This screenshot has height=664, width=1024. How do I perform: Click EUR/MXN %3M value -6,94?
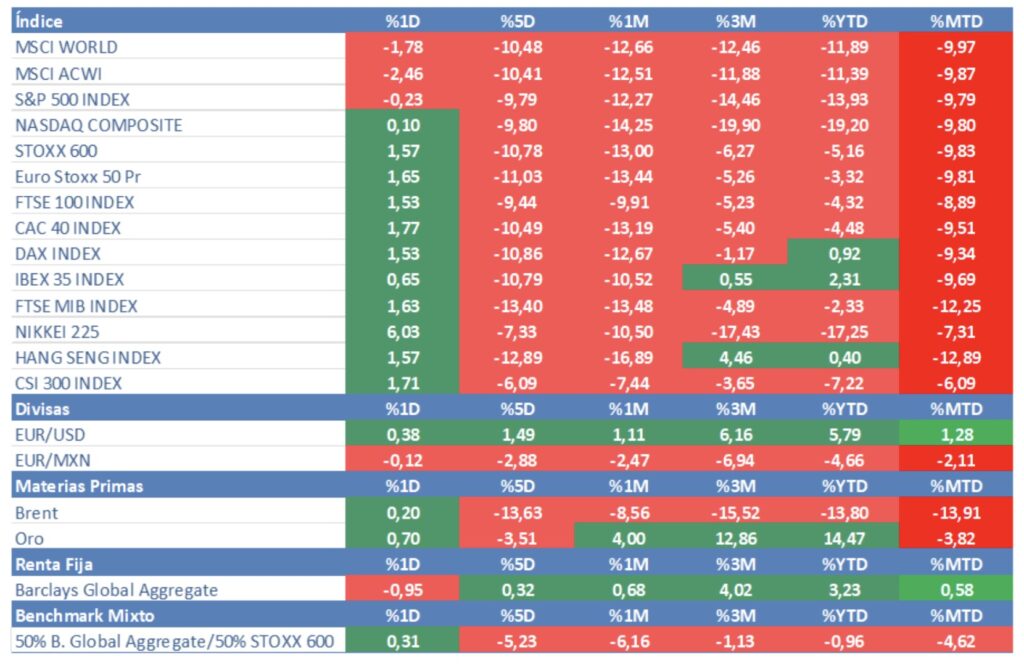pyautogui.click(x=736, y=461)
